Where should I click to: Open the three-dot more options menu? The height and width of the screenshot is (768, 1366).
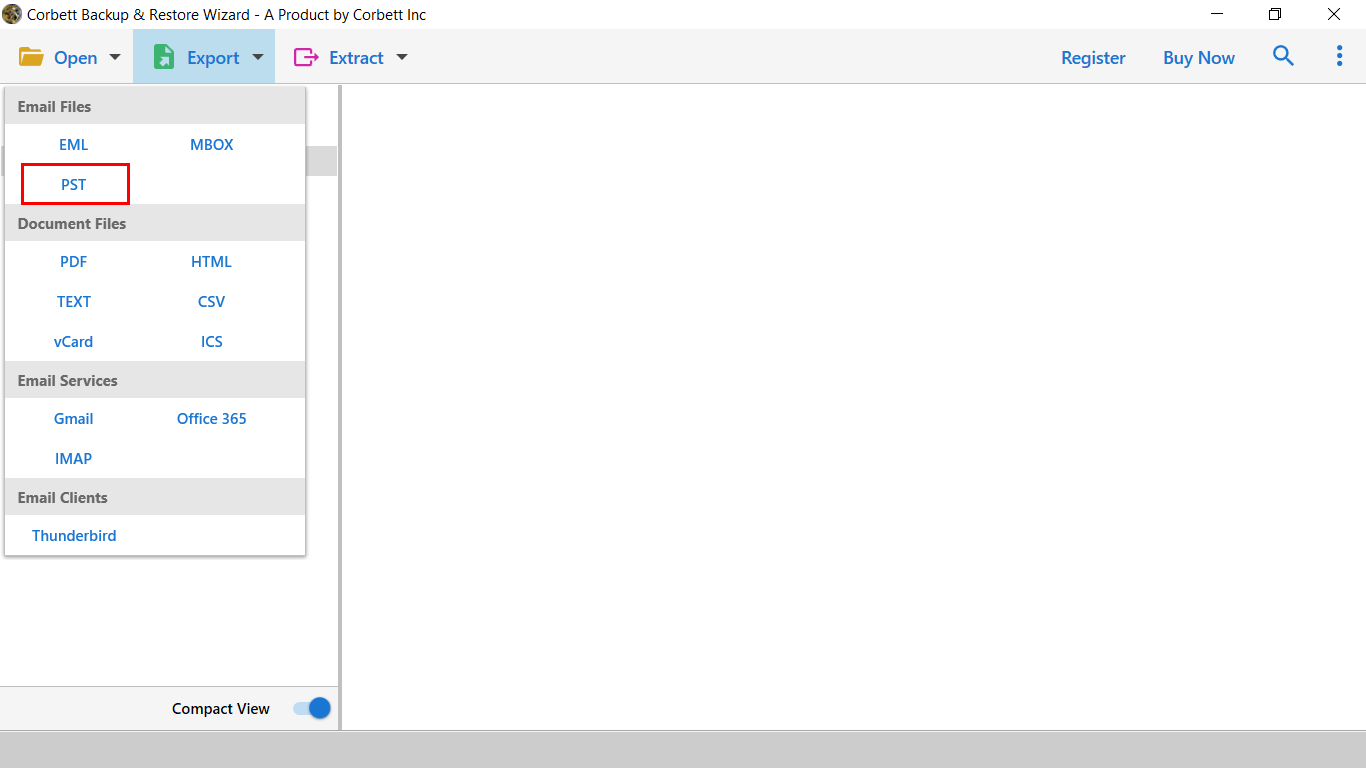point(1339,56)
